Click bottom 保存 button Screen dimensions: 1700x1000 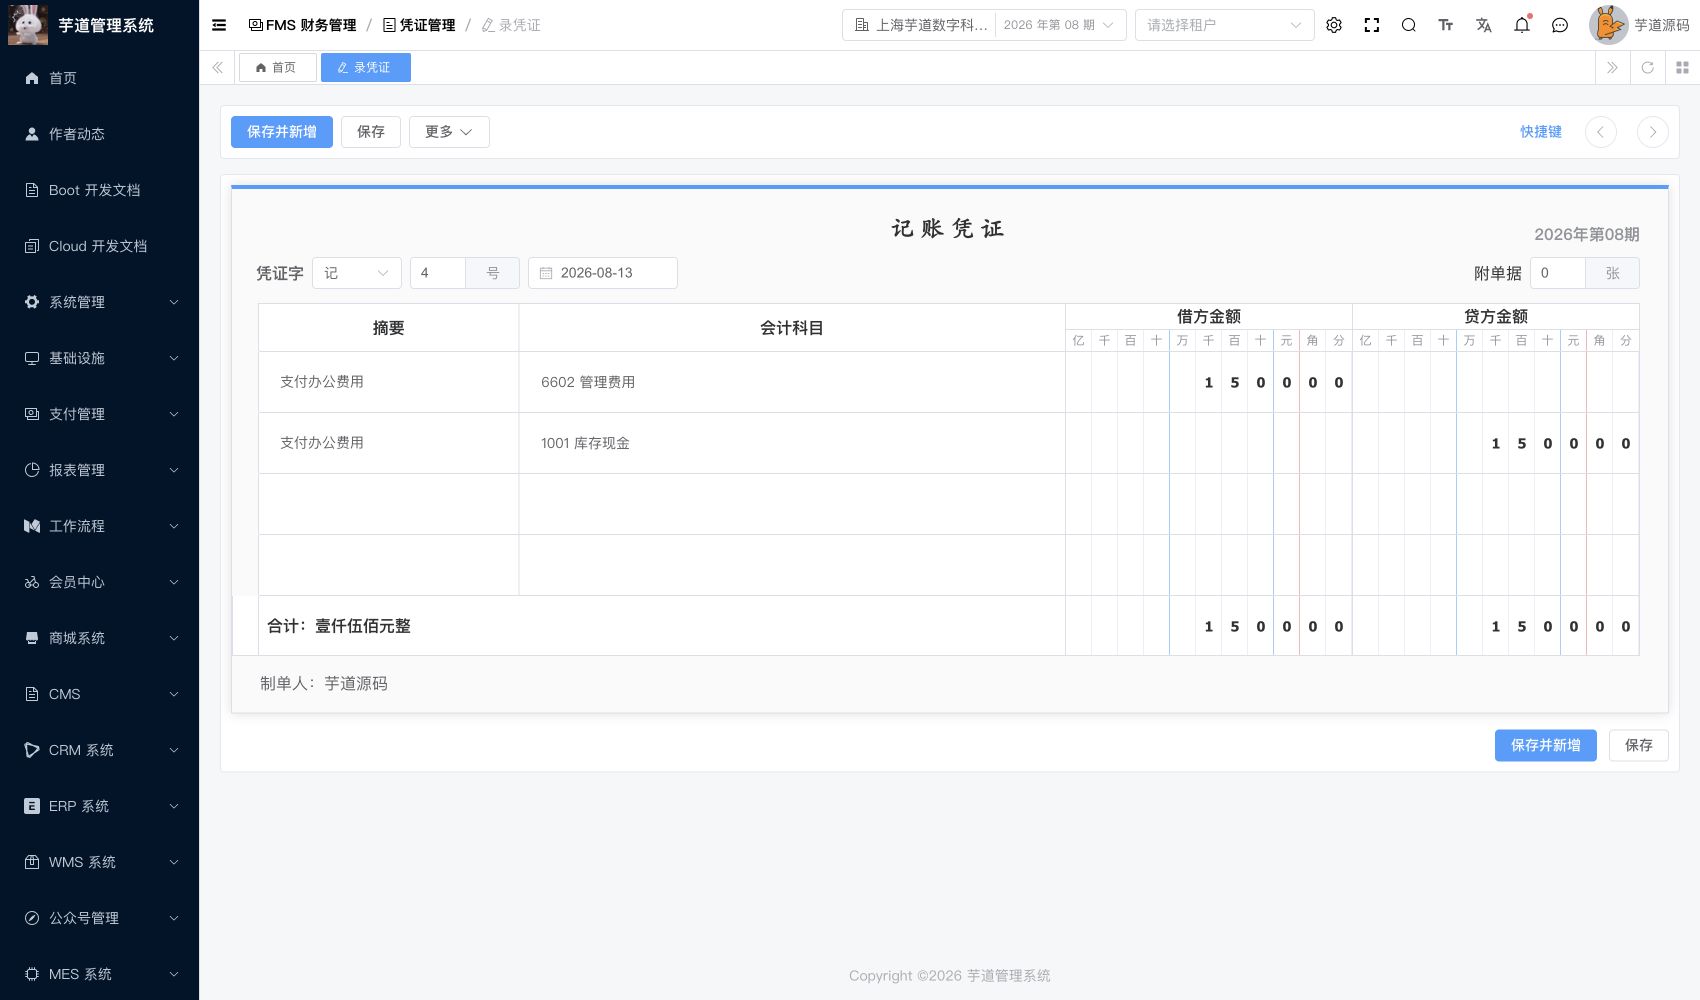tap(1639, 745)
